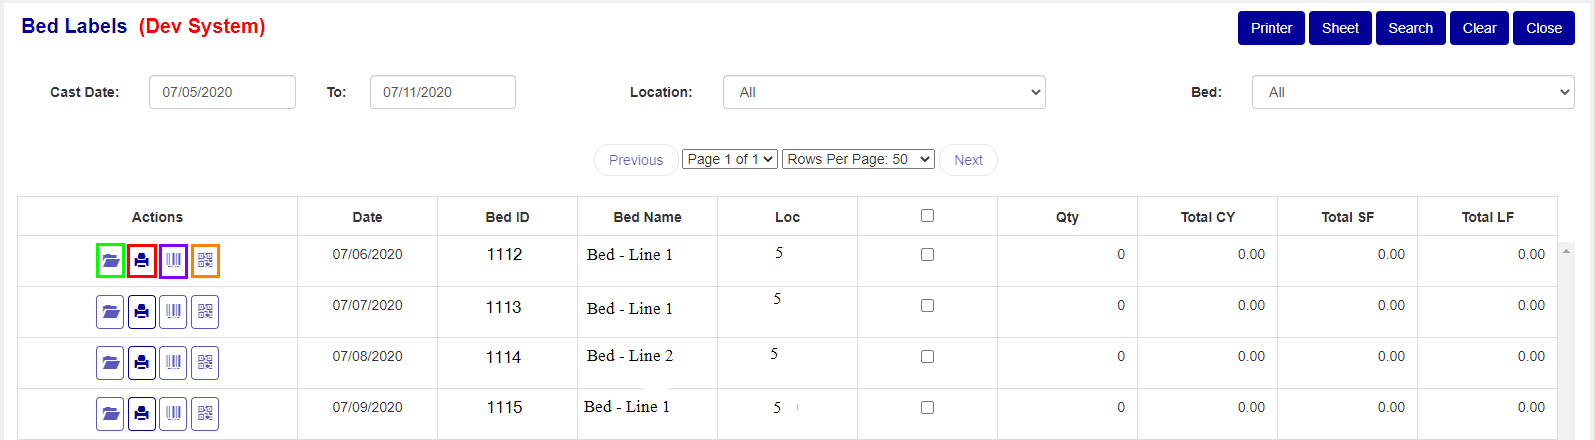Screen dimensions: 1595x440
Task: Open folder icon for bed 1113
Action: [110, 312]
